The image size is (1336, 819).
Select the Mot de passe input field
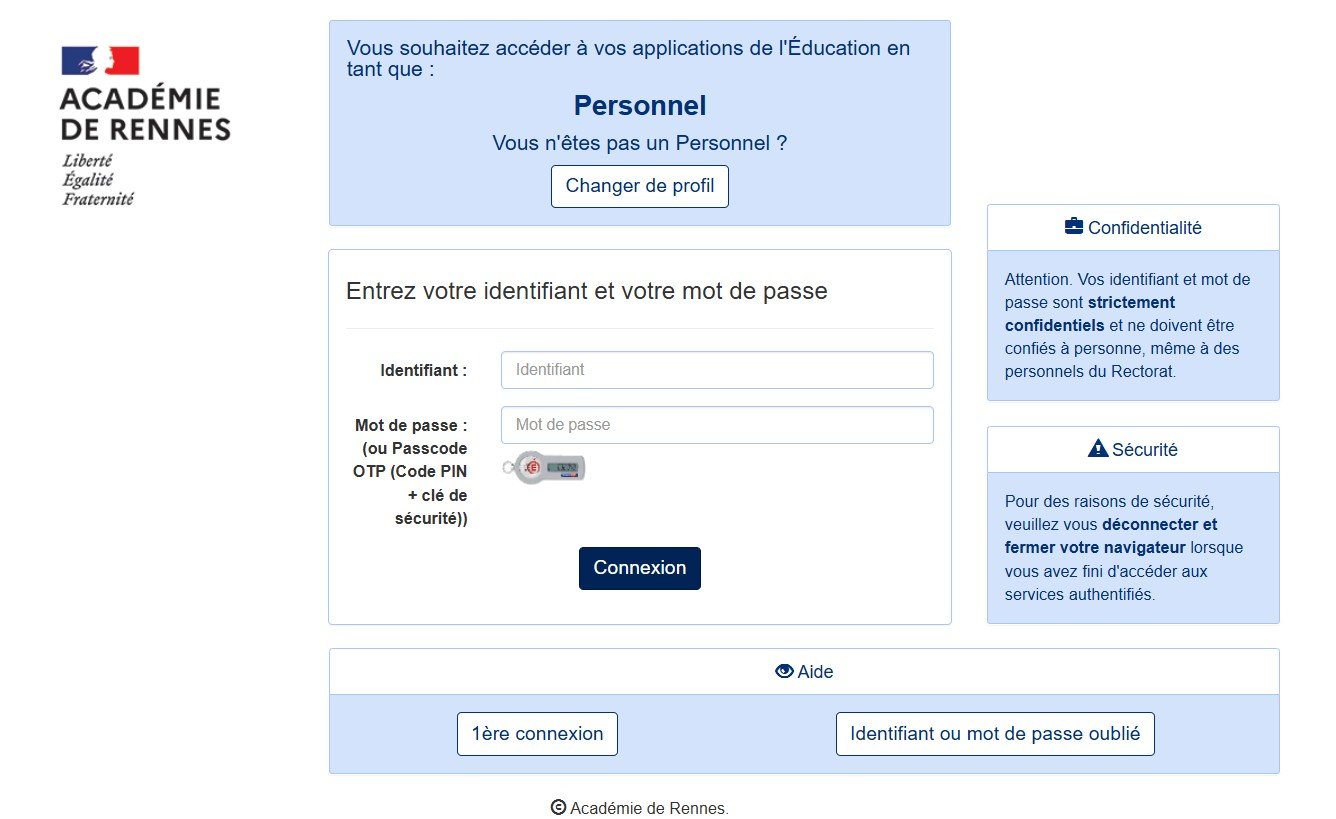pyautogui.click(x=716, y=424)
